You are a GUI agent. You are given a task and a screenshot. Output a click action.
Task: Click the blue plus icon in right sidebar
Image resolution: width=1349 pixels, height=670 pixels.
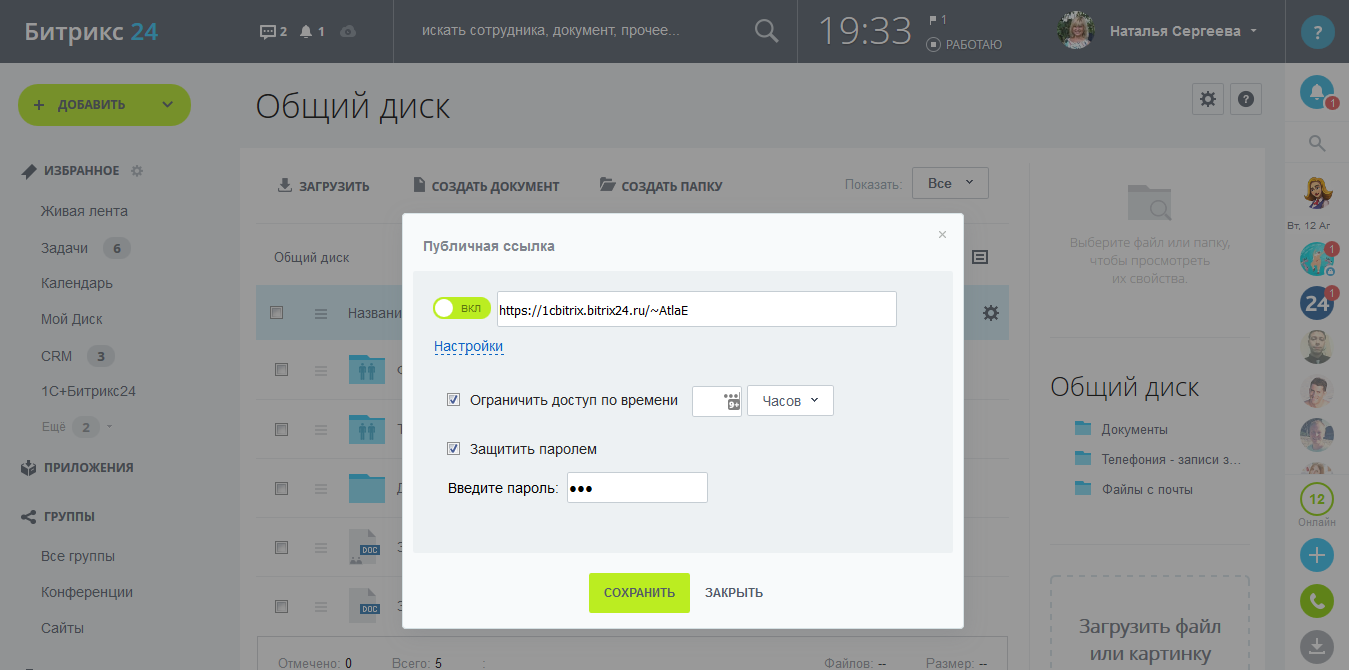(x=1316, y=555)
